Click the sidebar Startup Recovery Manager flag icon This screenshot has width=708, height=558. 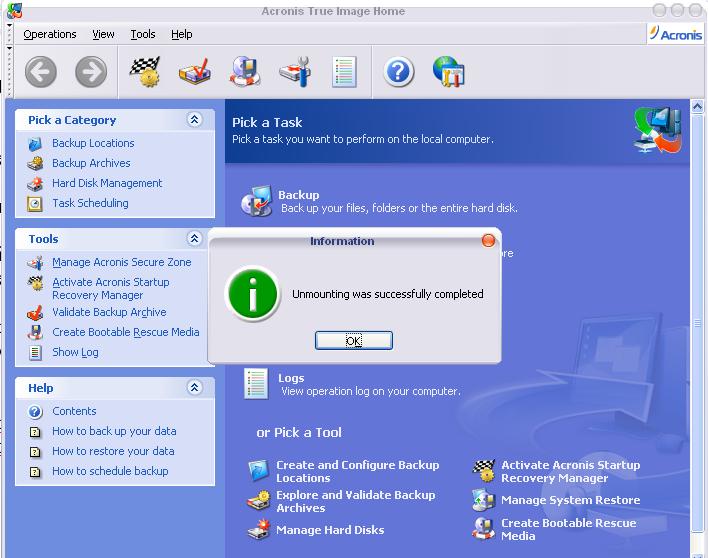(x=35, y=283)
